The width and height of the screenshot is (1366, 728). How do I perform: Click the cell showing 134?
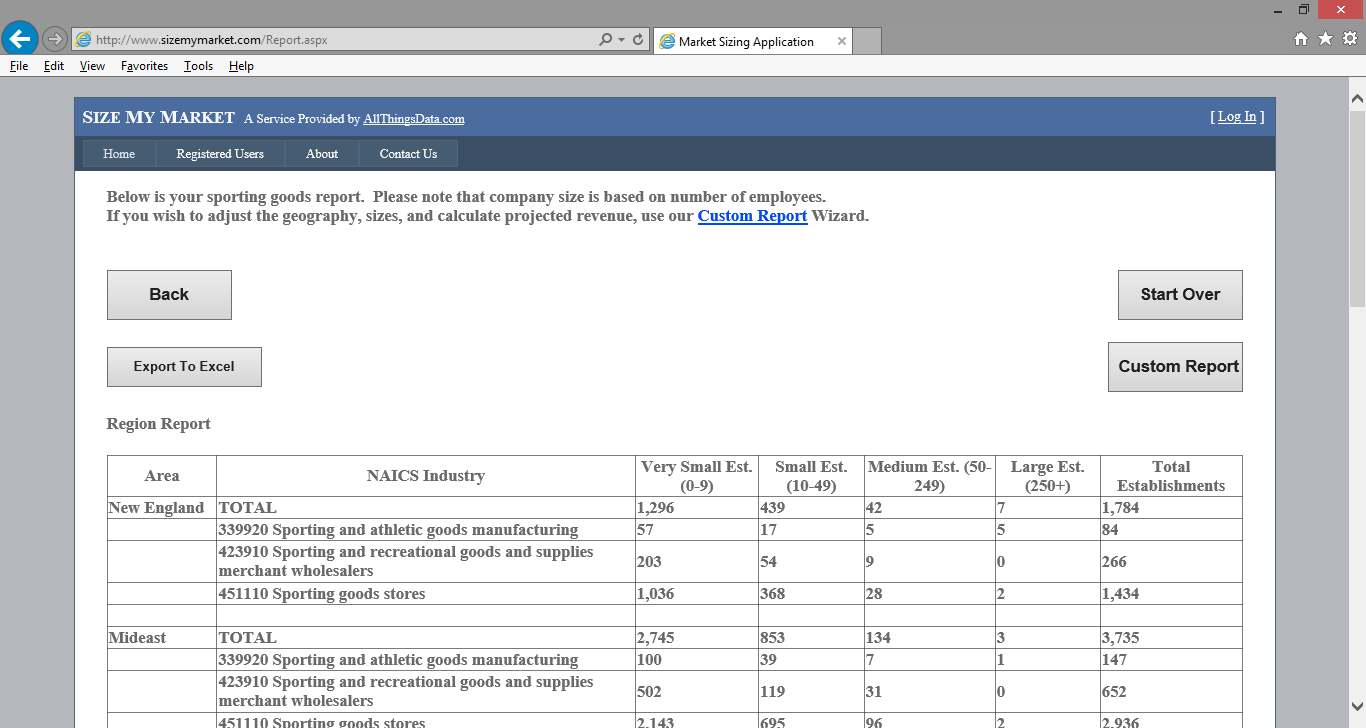[x=930, y=638]
